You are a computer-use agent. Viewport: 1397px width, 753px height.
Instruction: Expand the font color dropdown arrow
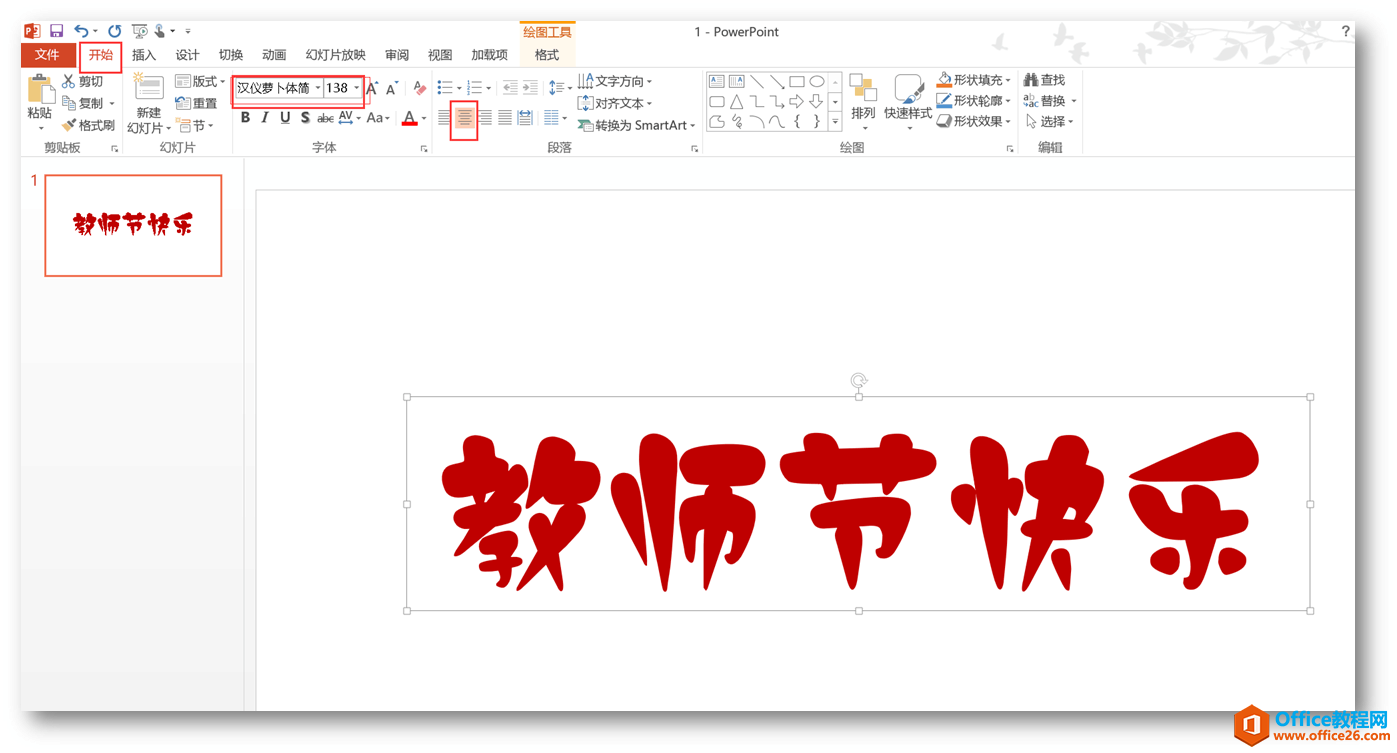424,118
